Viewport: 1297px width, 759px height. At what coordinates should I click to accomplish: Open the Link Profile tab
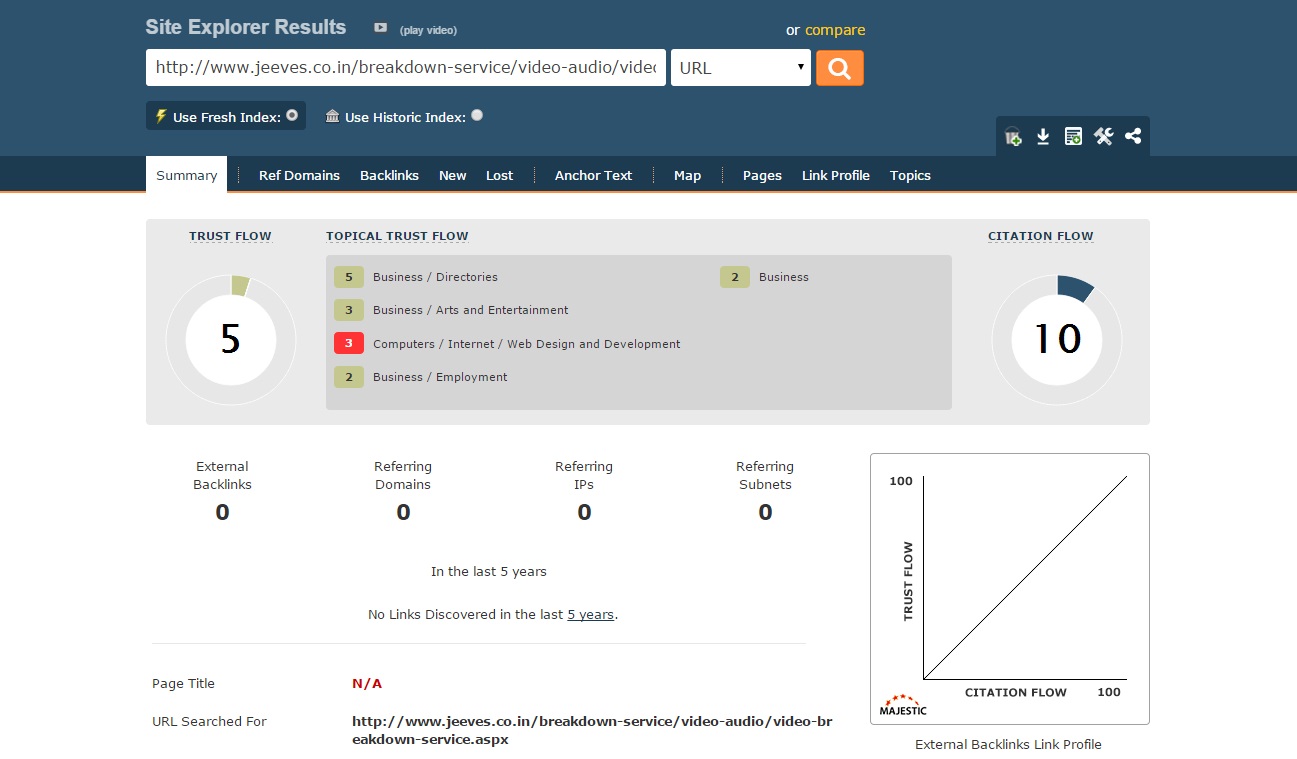coord(835,175)
